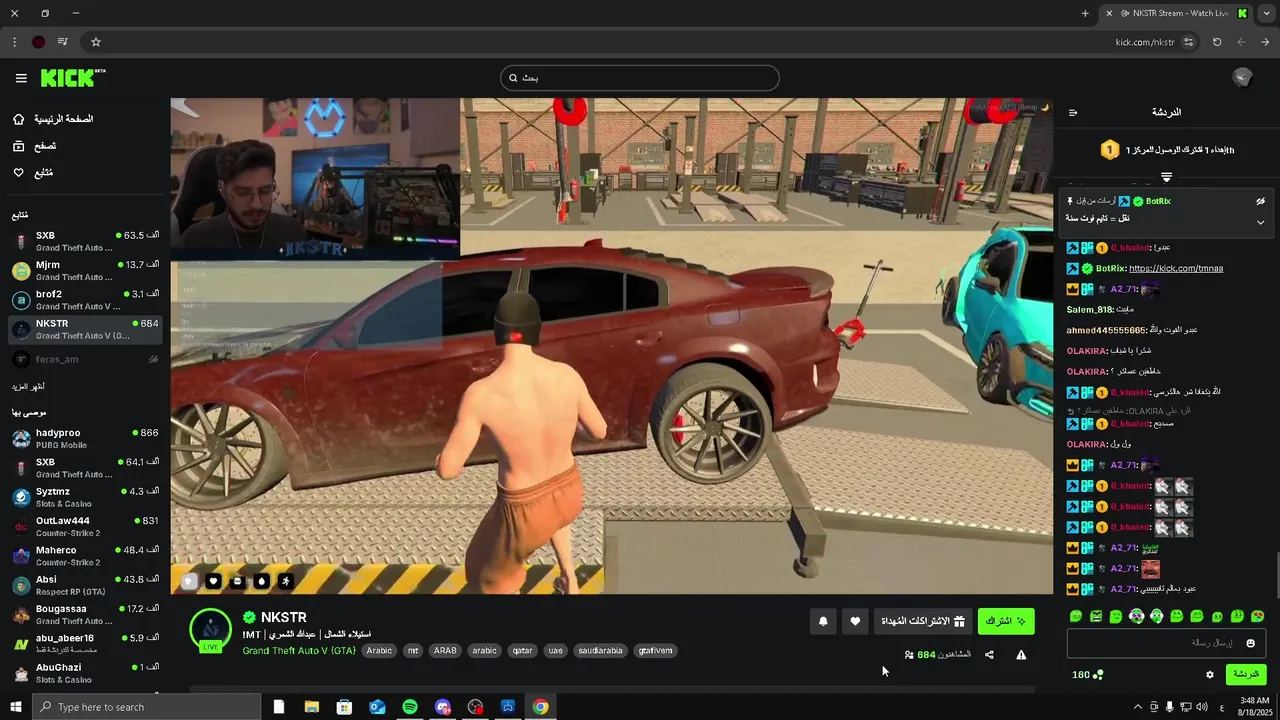The width and height of the screenshot is (1280, 720).
Task: Open Spotify from the Windows taskbar
Action: 410,707
